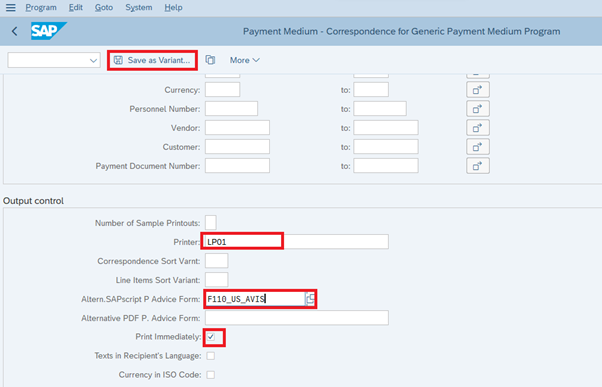This screenshot has width=602, height=387.
Task: Click Line Items Sort Variant field
Action: click(x=217, y=280)
